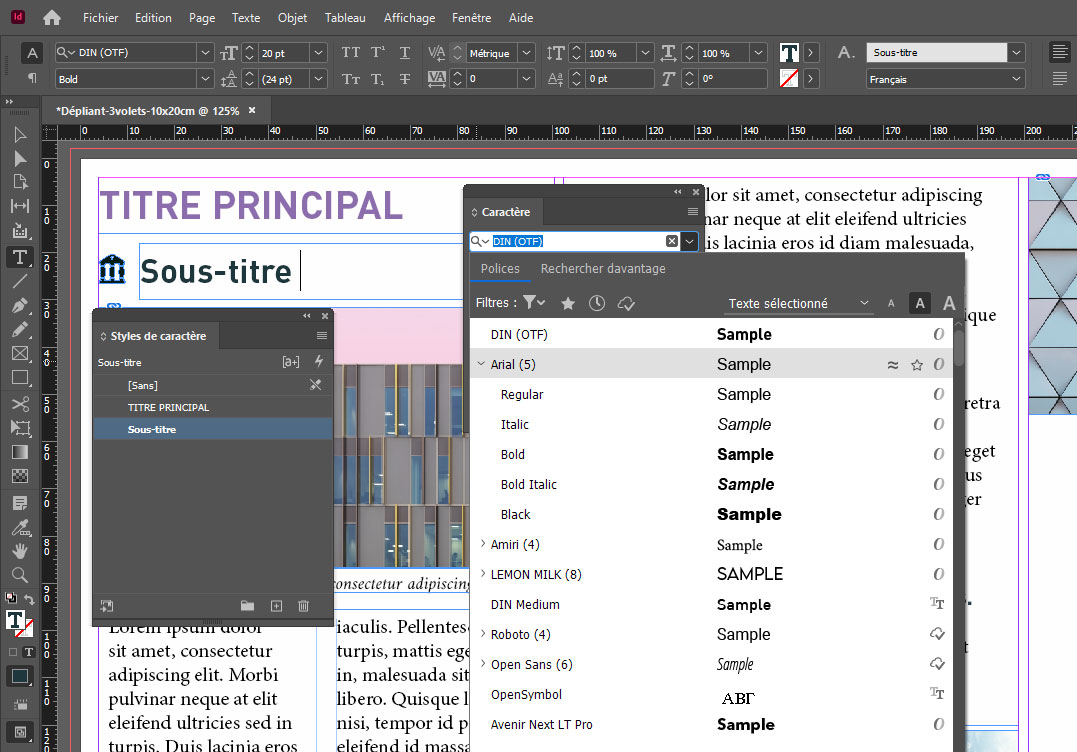Choose Bold Italic under Arial
This screenshot has height=752, width=1077.
pos(712,484)
